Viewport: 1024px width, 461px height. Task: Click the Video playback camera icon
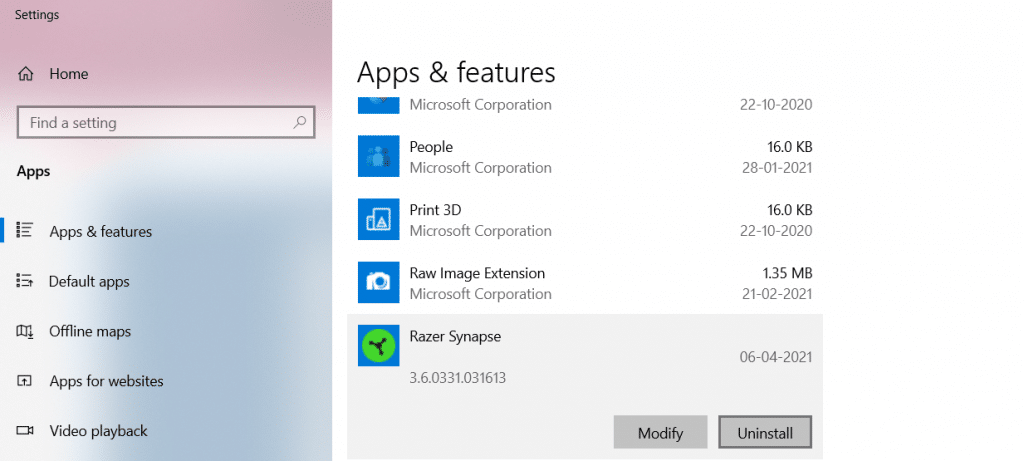[25, 430]
